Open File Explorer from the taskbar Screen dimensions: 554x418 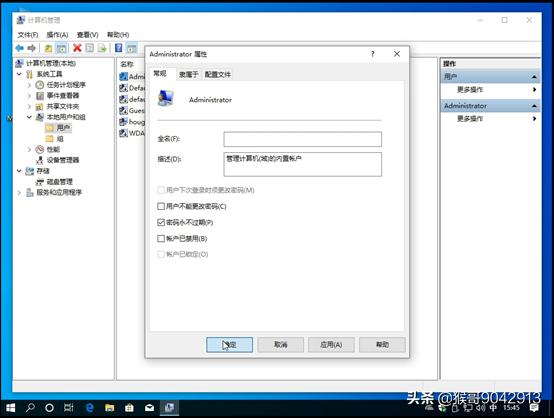point(110,408)
